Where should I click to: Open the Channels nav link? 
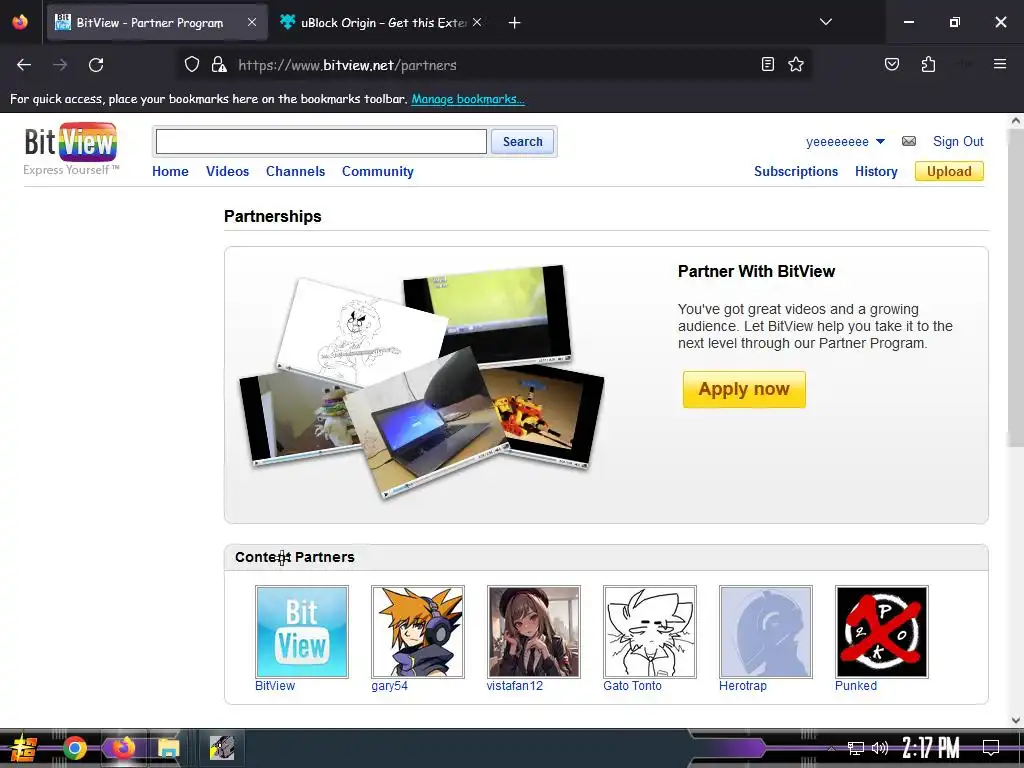tap(295, 171)
